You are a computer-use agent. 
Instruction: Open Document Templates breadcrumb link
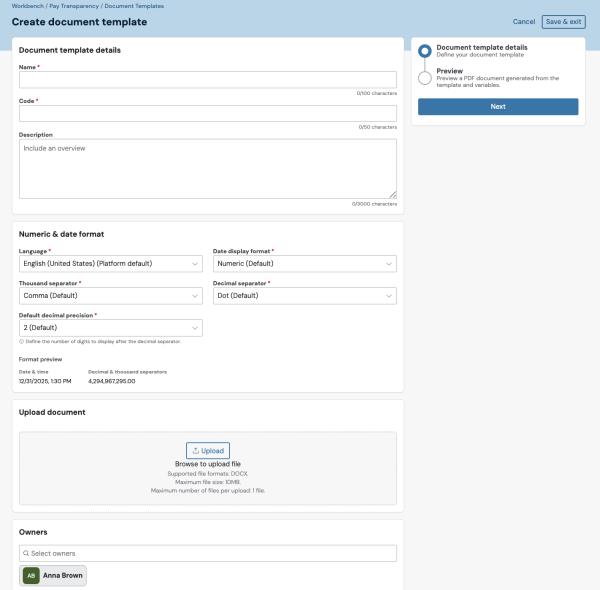click(x=134, y=6)
